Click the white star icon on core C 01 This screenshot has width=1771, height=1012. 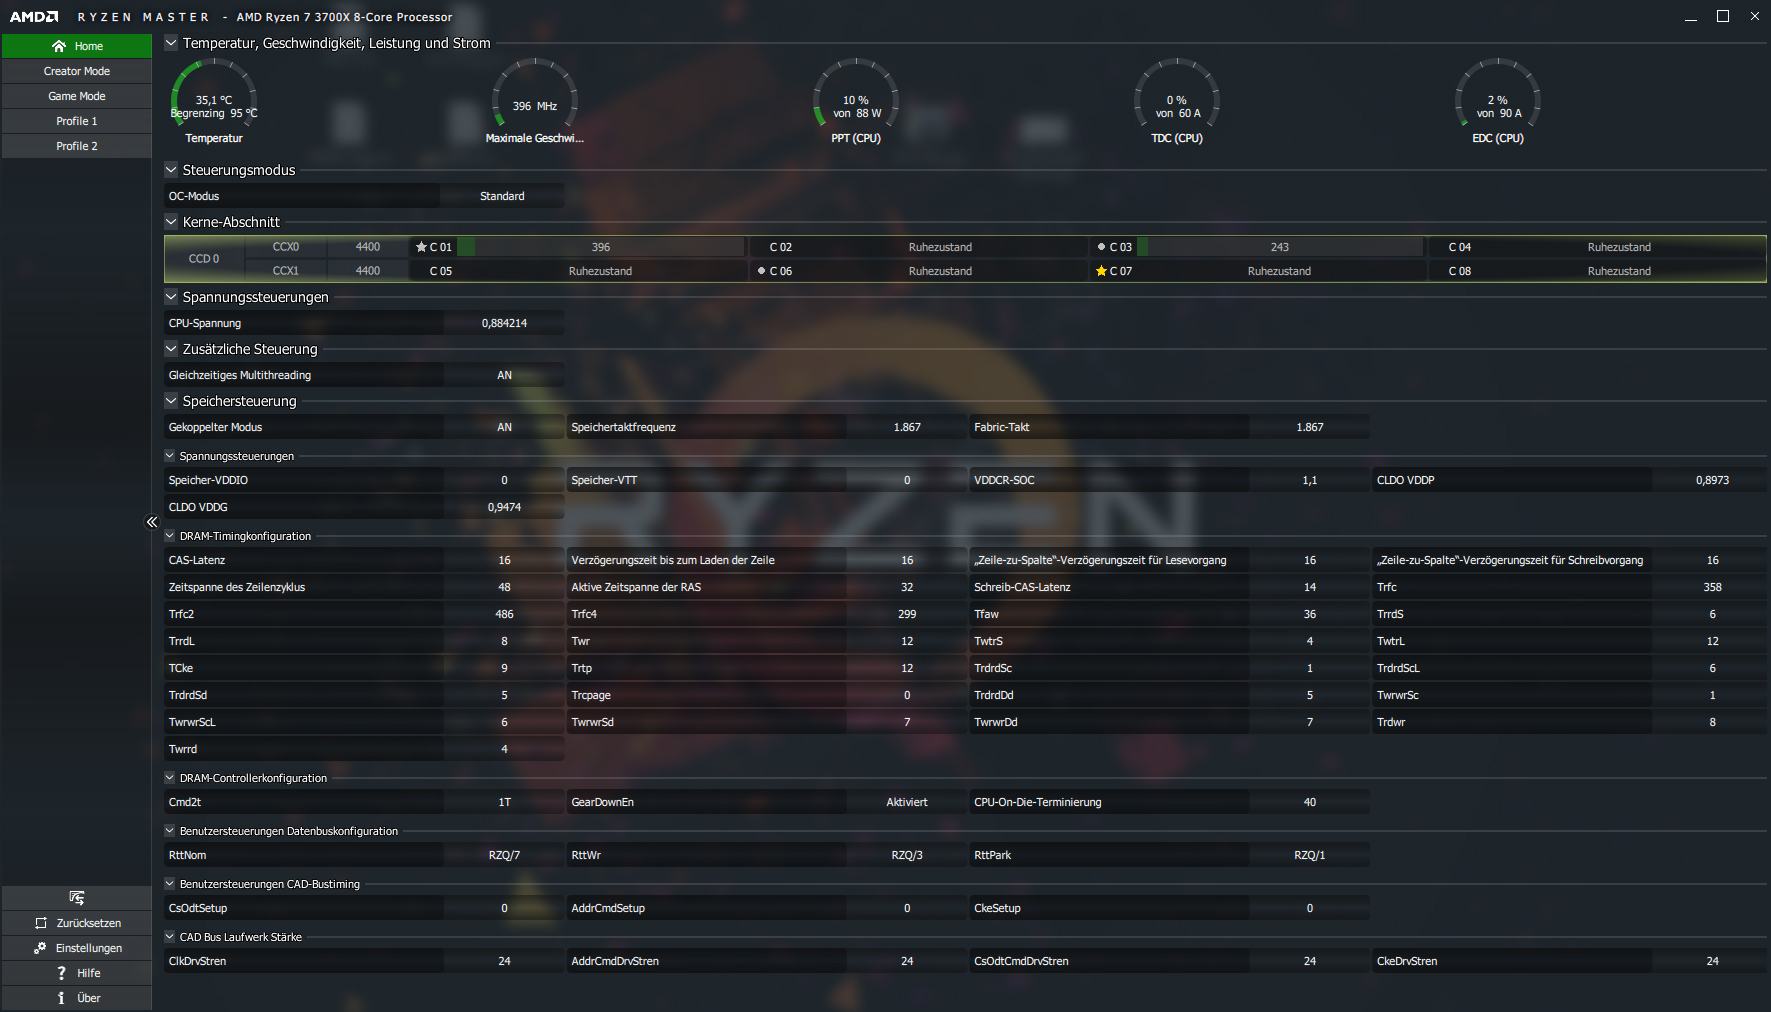(x=421, y=247)
